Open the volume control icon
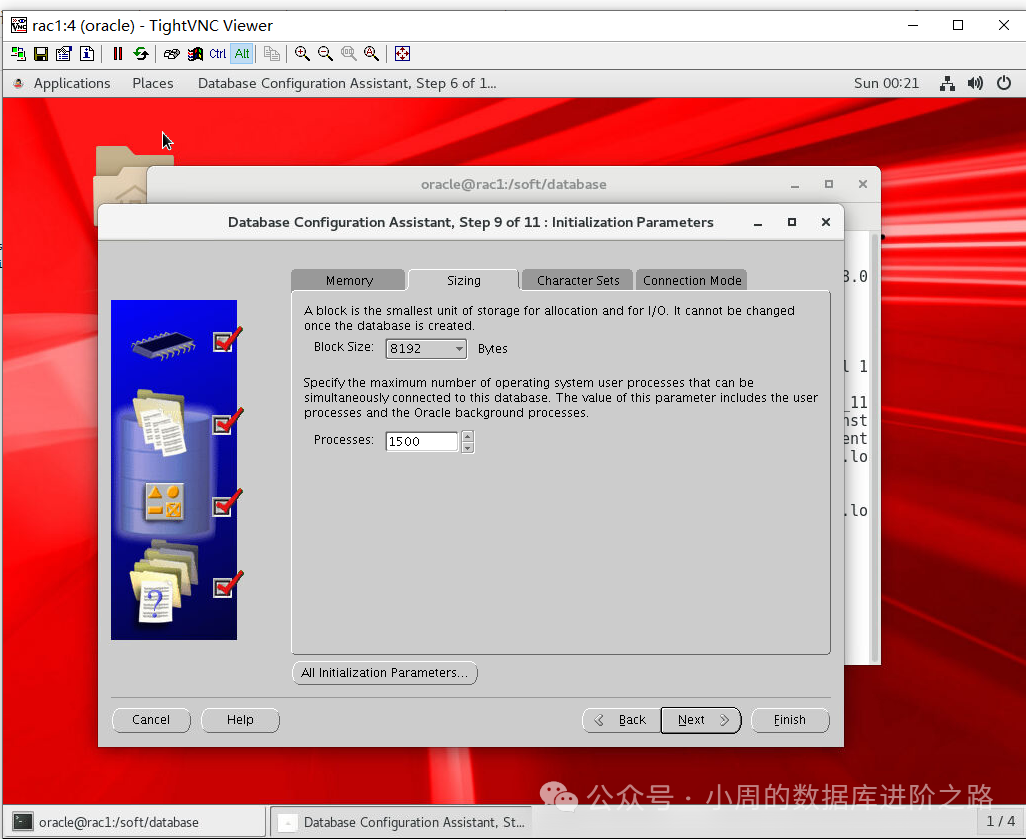 point(975,83)
